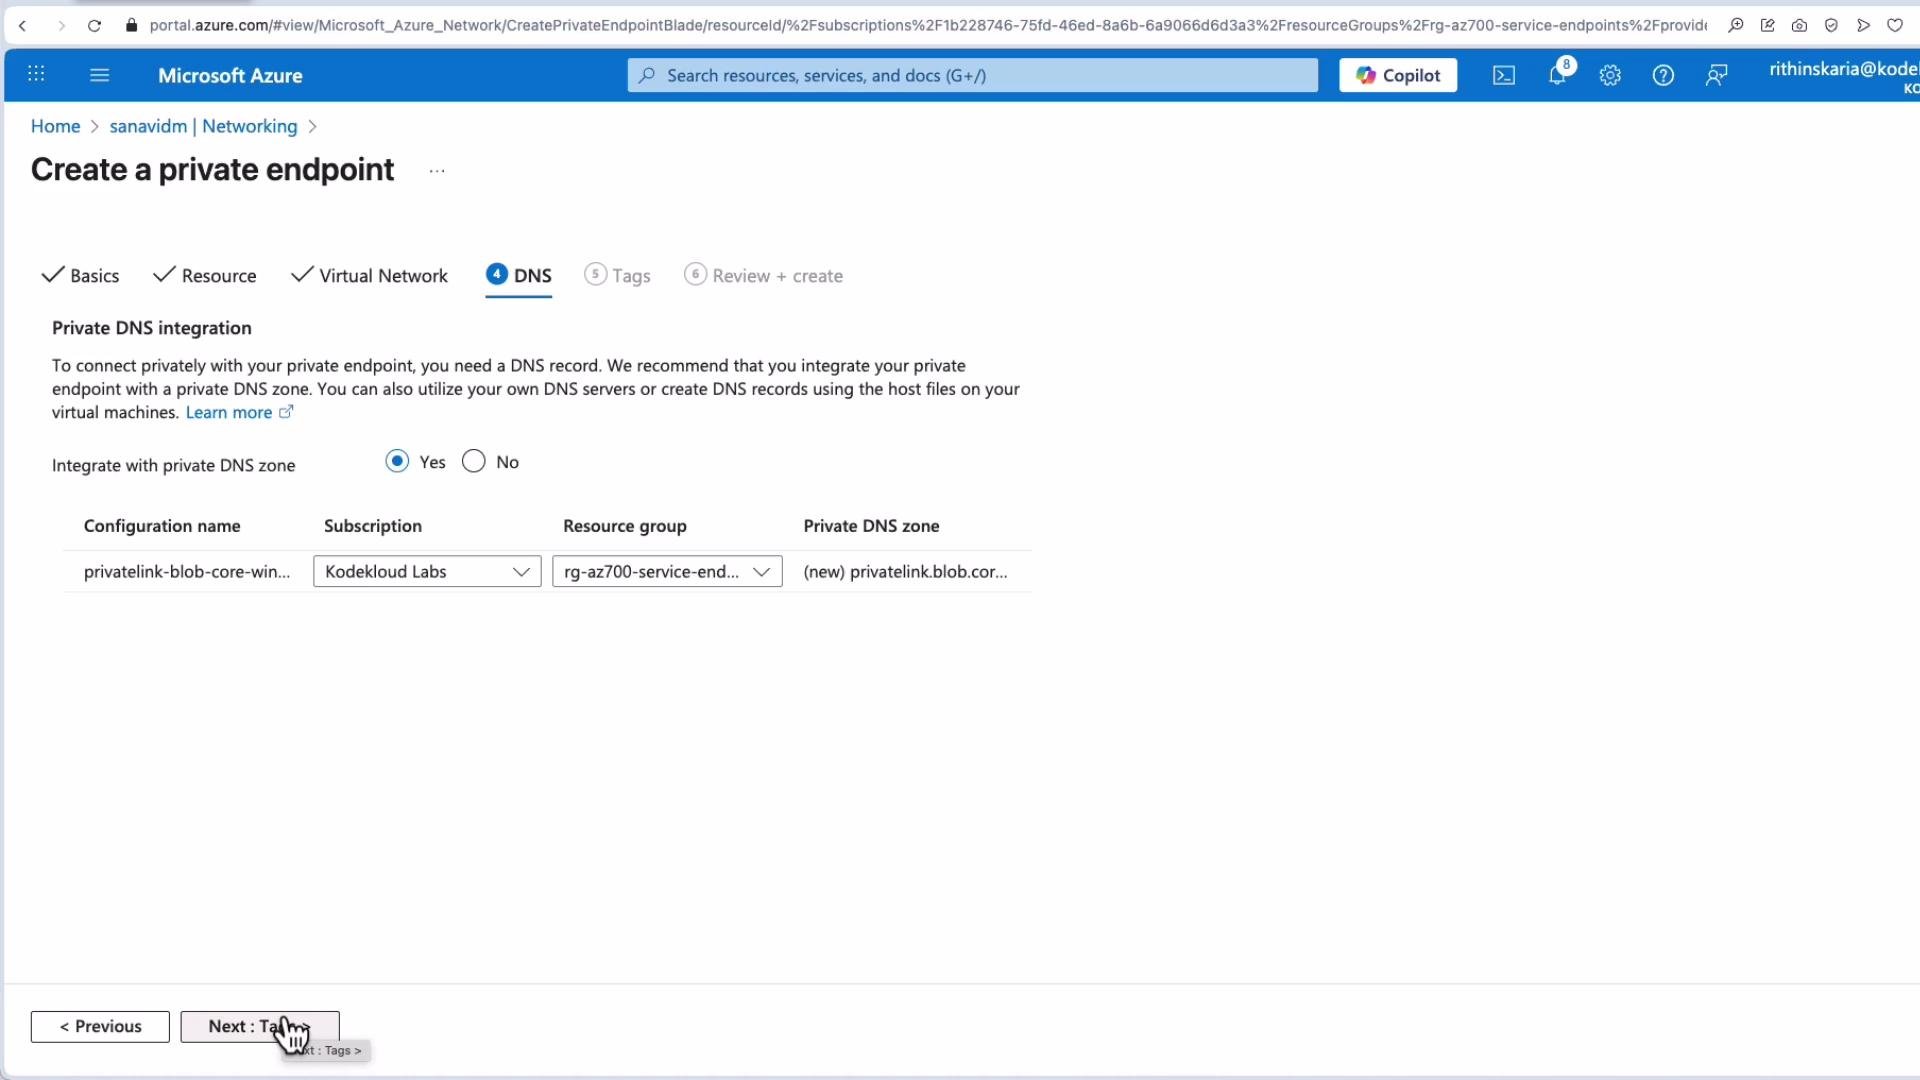Click the browser zoom magnifier icon

[1736, 26]
